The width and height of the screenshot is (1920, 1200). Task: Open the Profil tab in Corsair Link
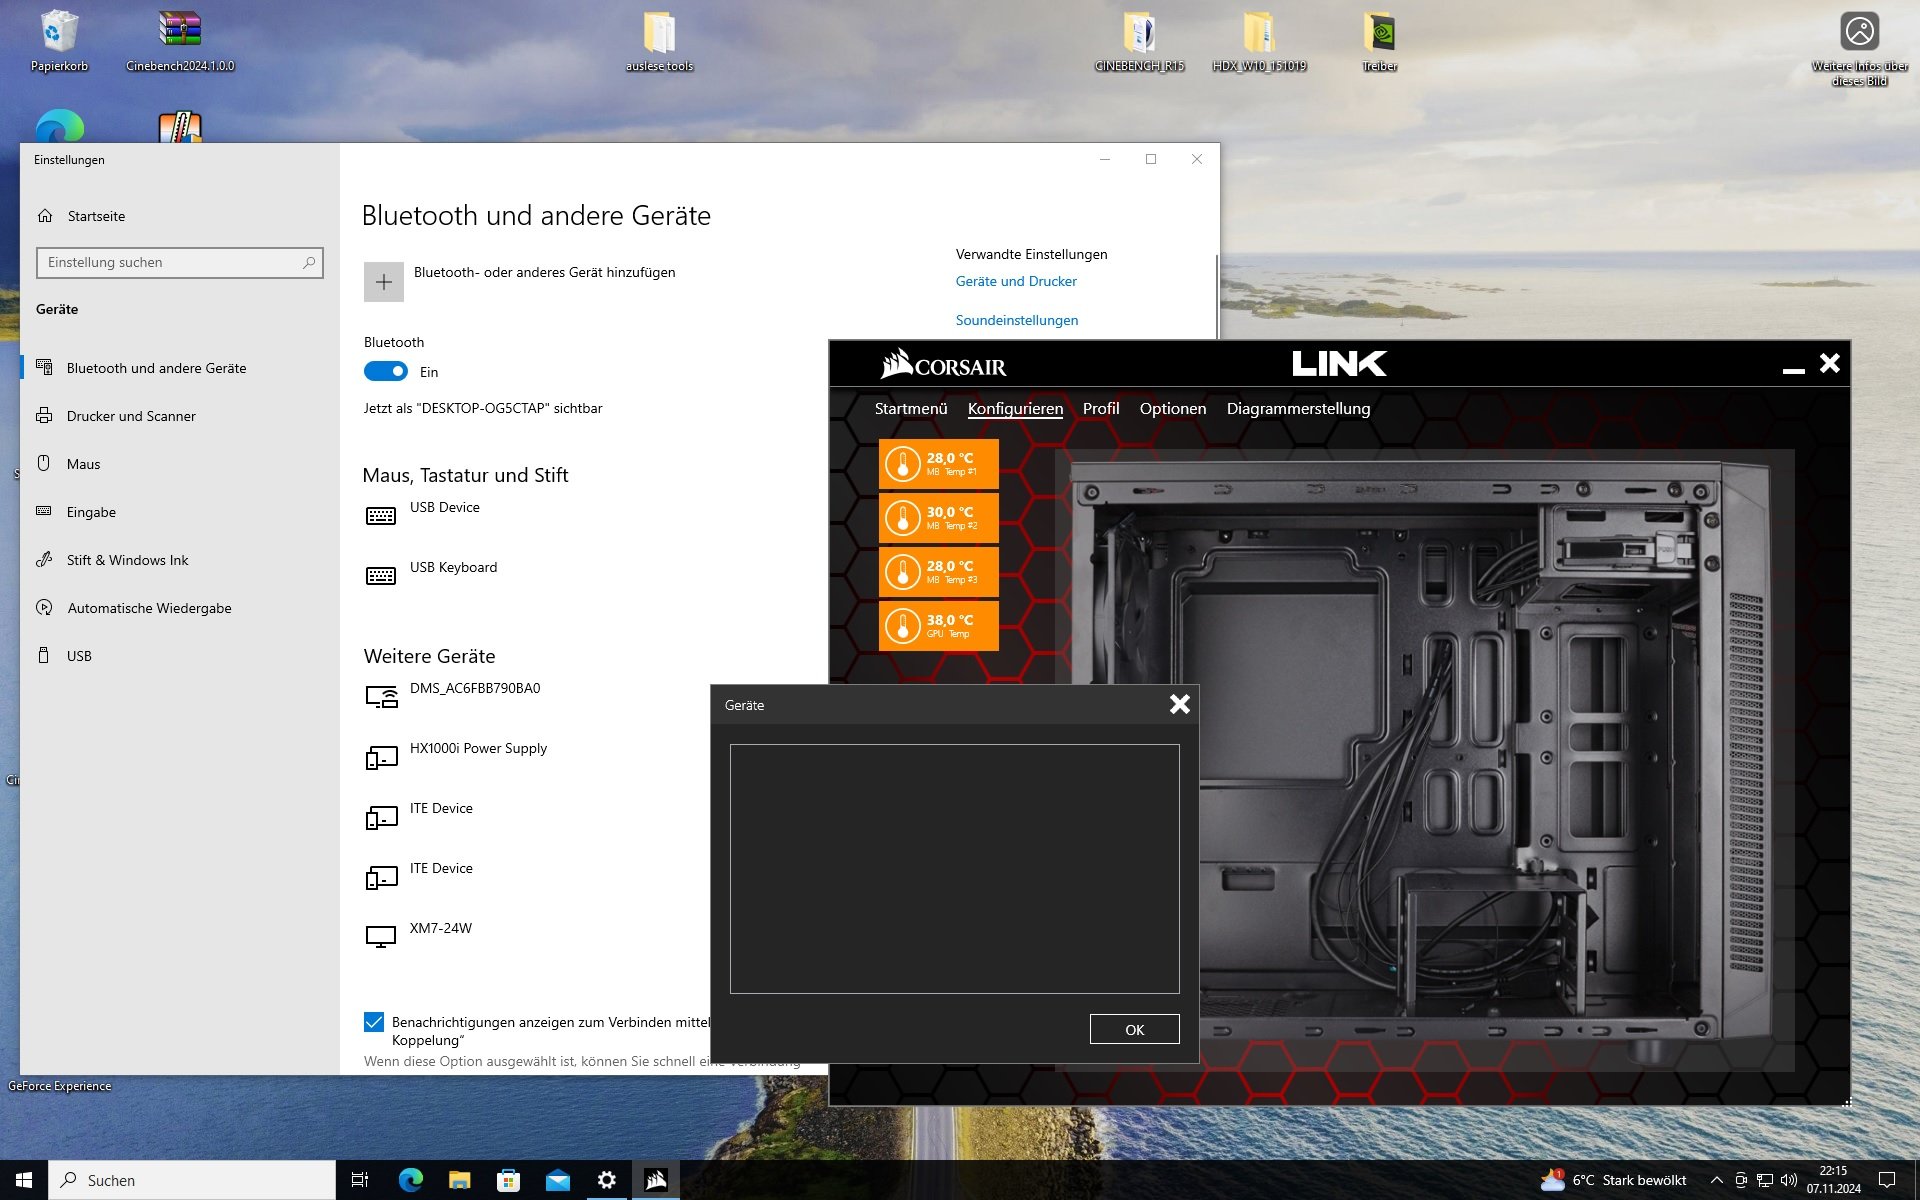pyautogui.click(x=1101, y=408)
